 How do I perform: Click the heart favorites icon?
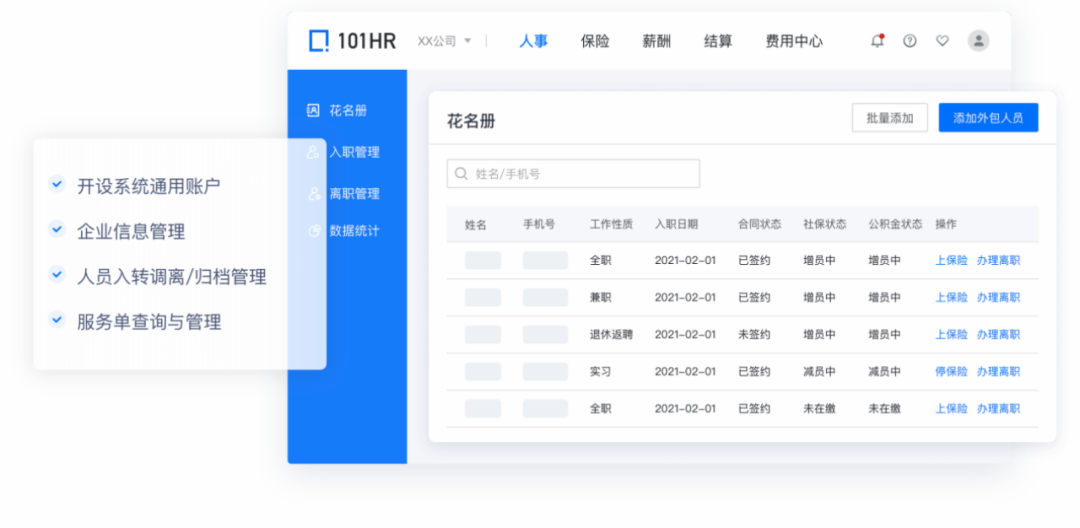[x=942, y=41]
